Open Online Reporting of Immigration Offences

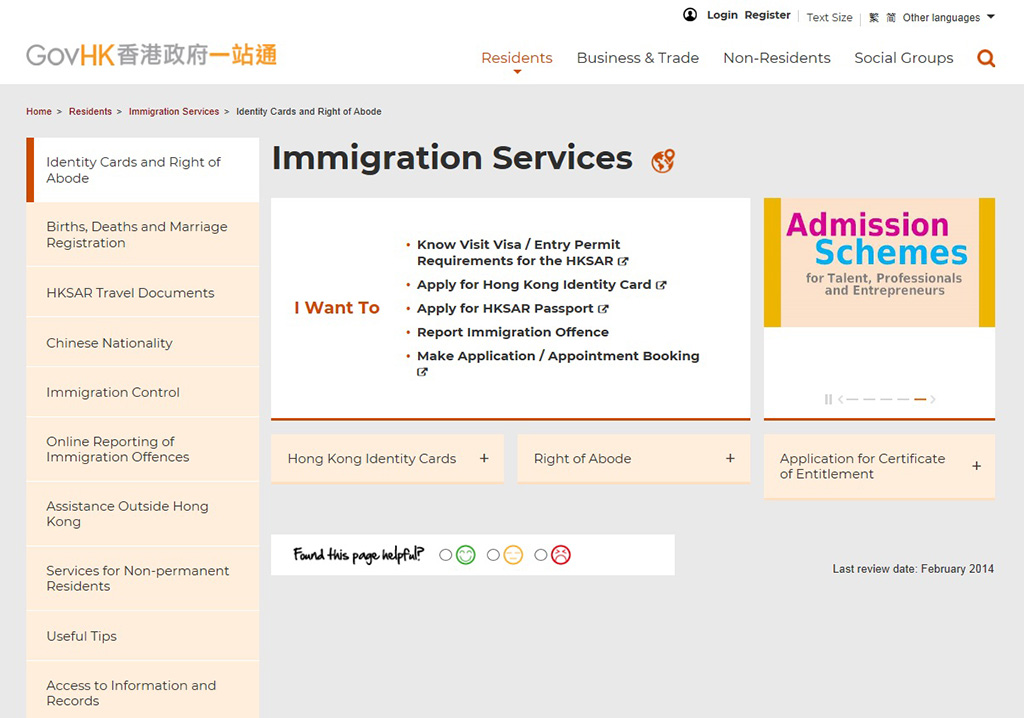(x=142, y=449)
